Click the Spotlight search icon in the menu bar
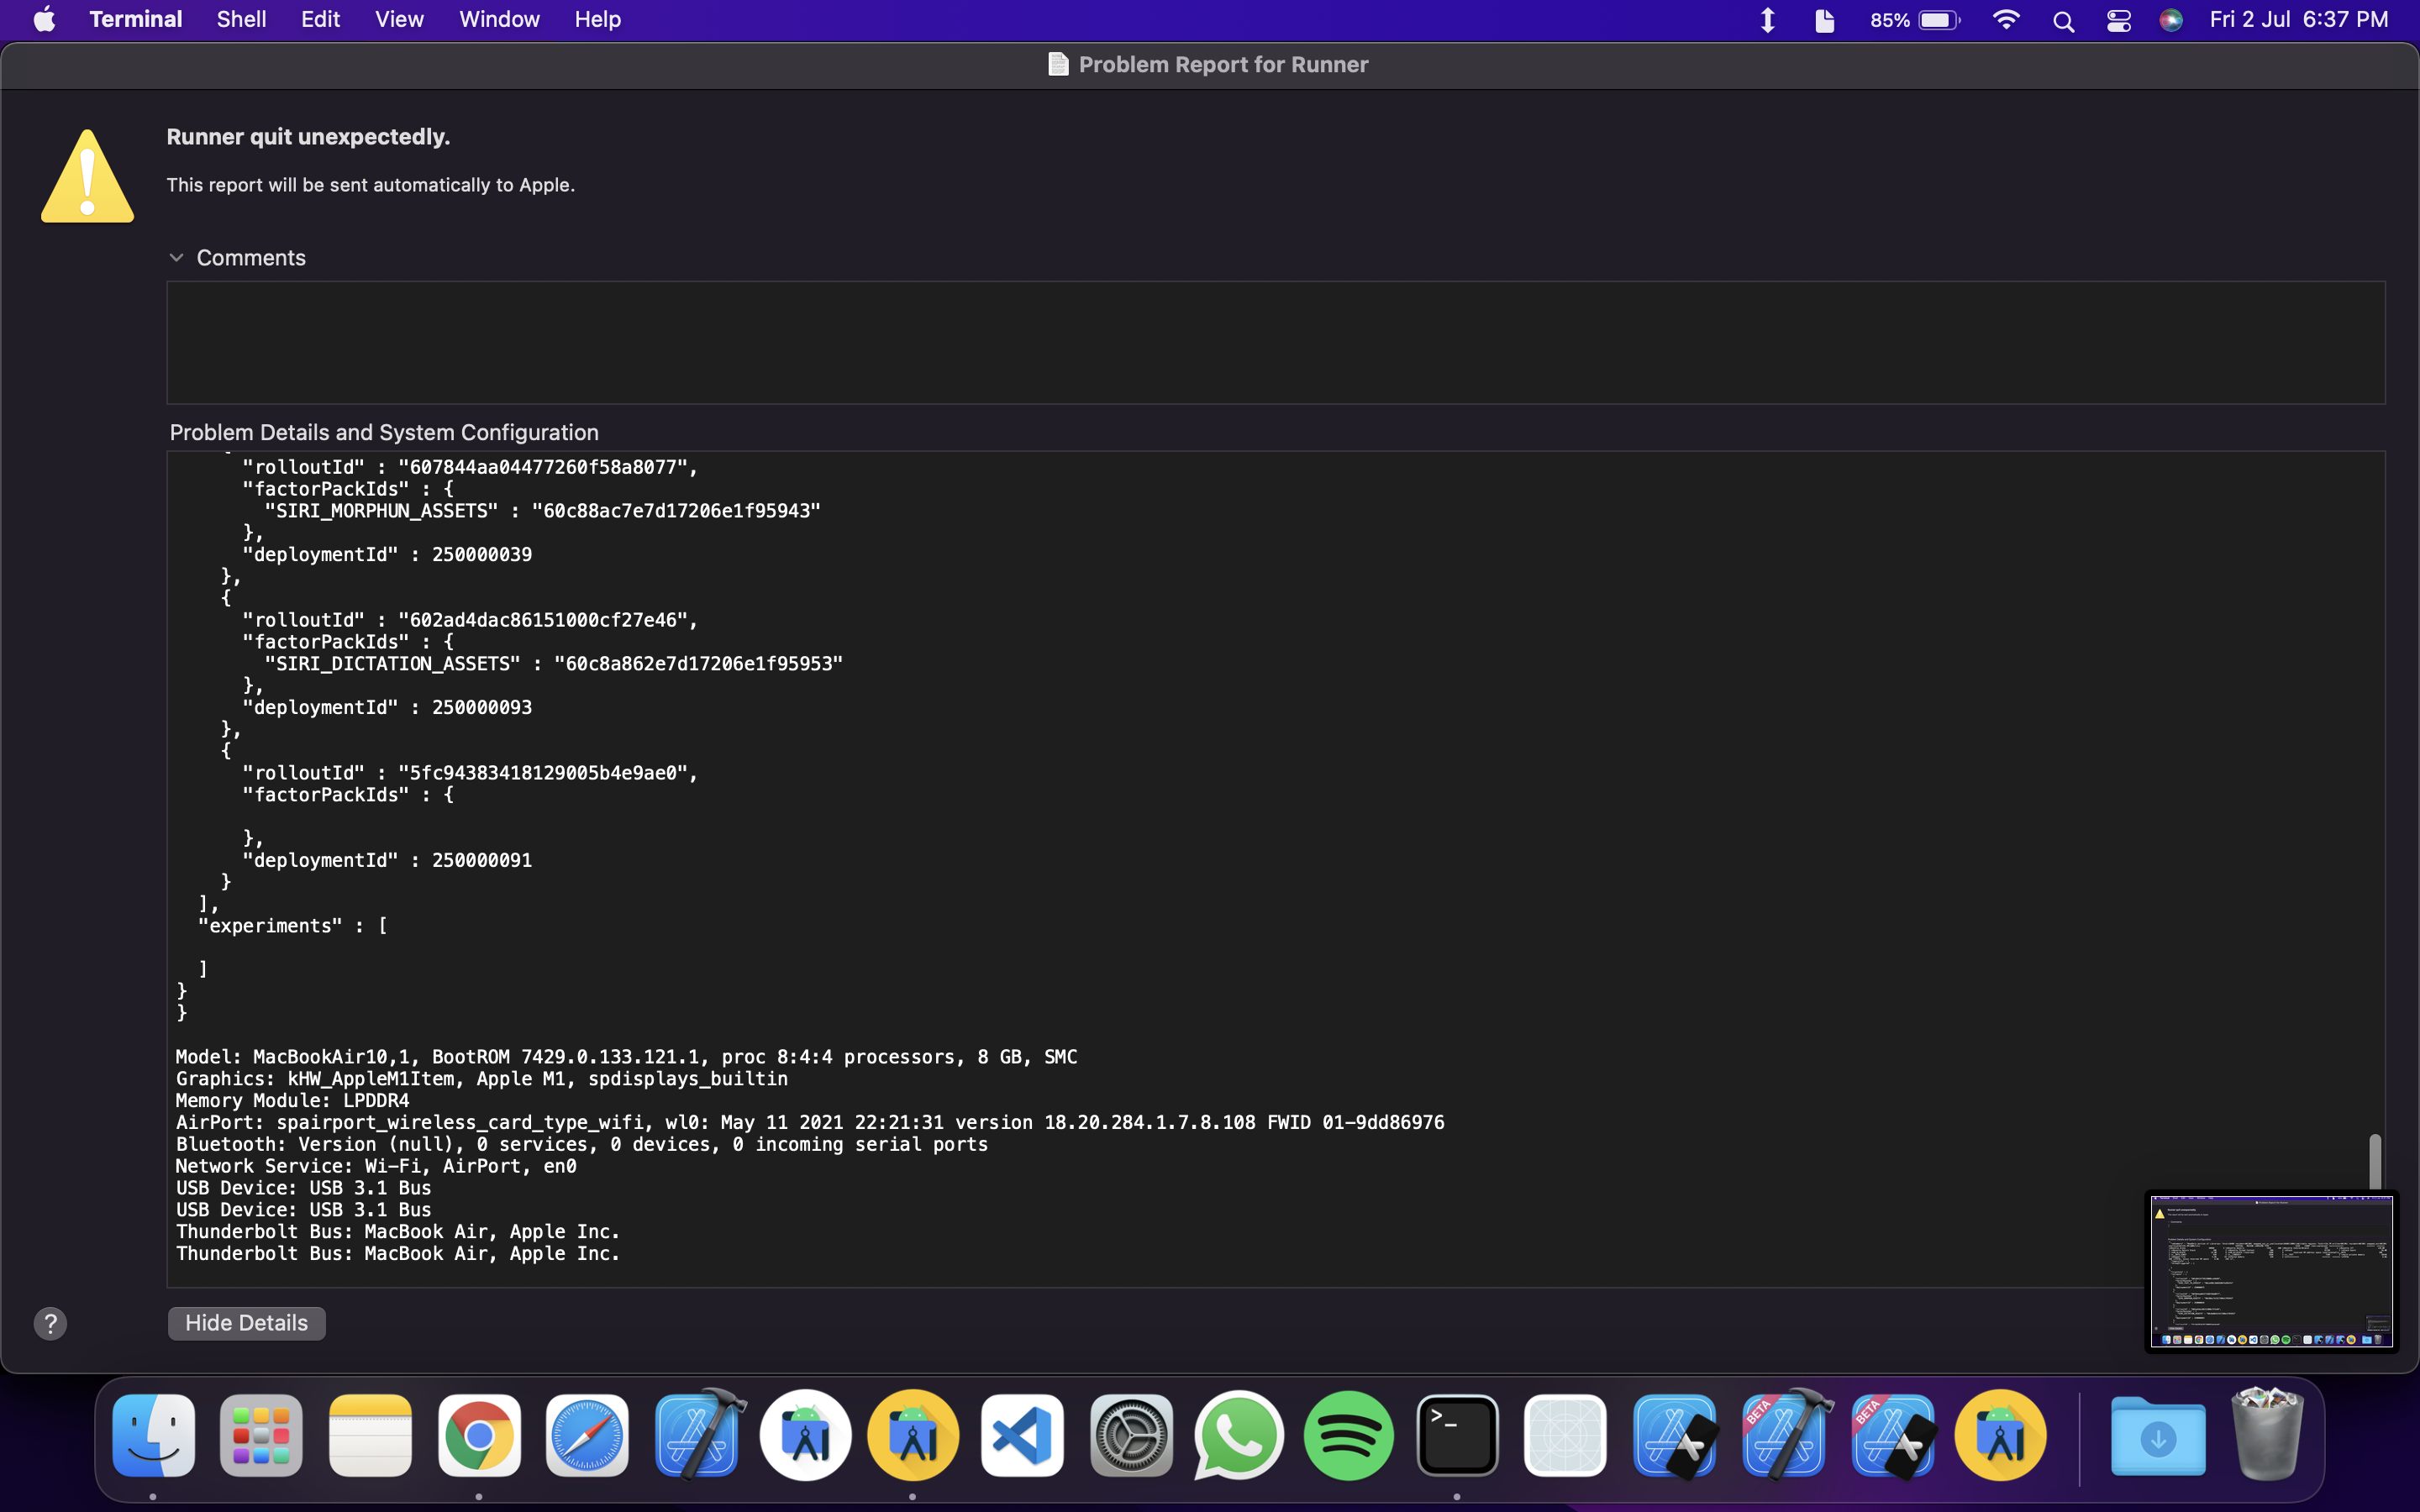This screenshot has height=1512, width=2420. tap(2064, 19)
